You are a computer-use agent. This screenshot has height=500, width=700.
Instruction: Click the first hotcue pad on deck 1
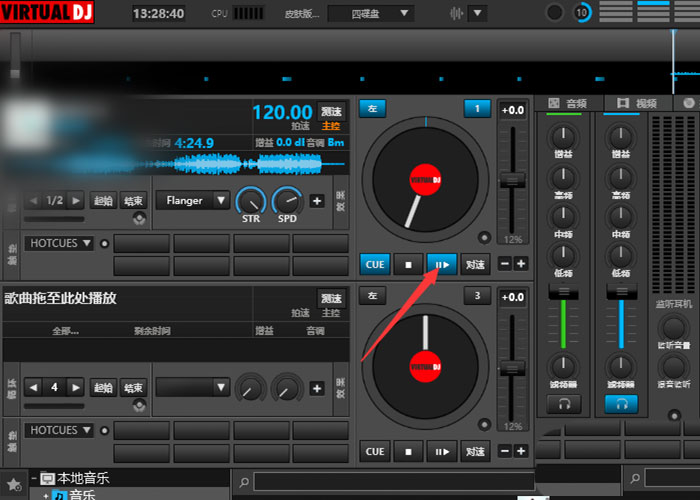(142, 244)
